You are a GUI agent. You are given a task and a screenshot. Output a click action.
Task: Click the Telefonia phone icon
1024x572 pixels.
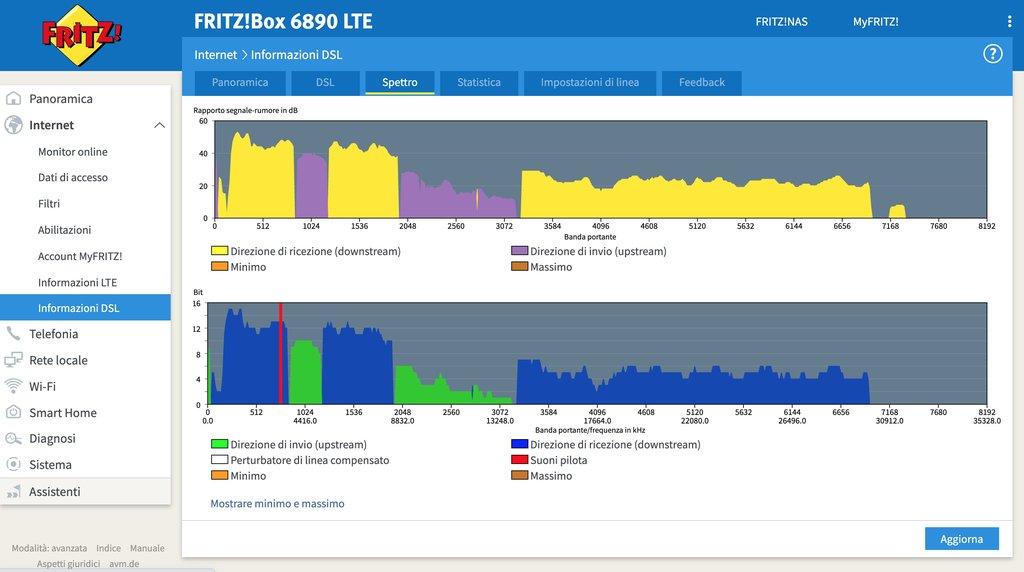14,334
